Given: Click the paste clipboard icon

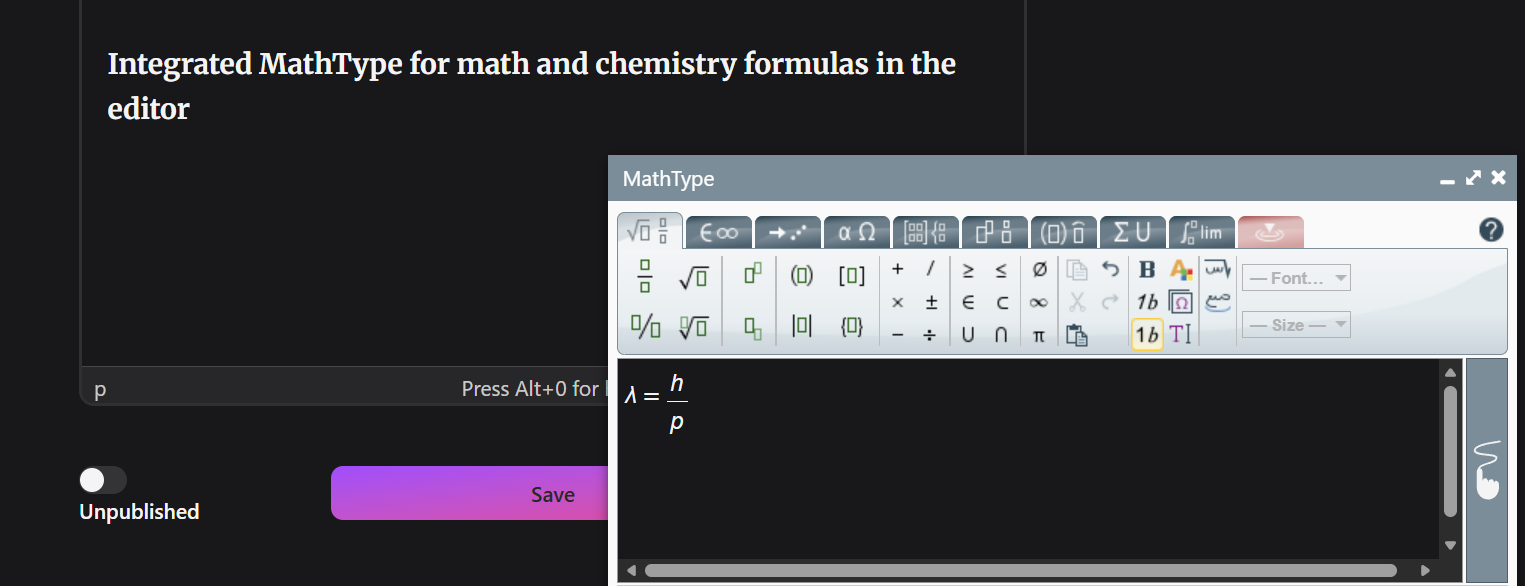Looking at the screenshot, I should (1077, 335).
